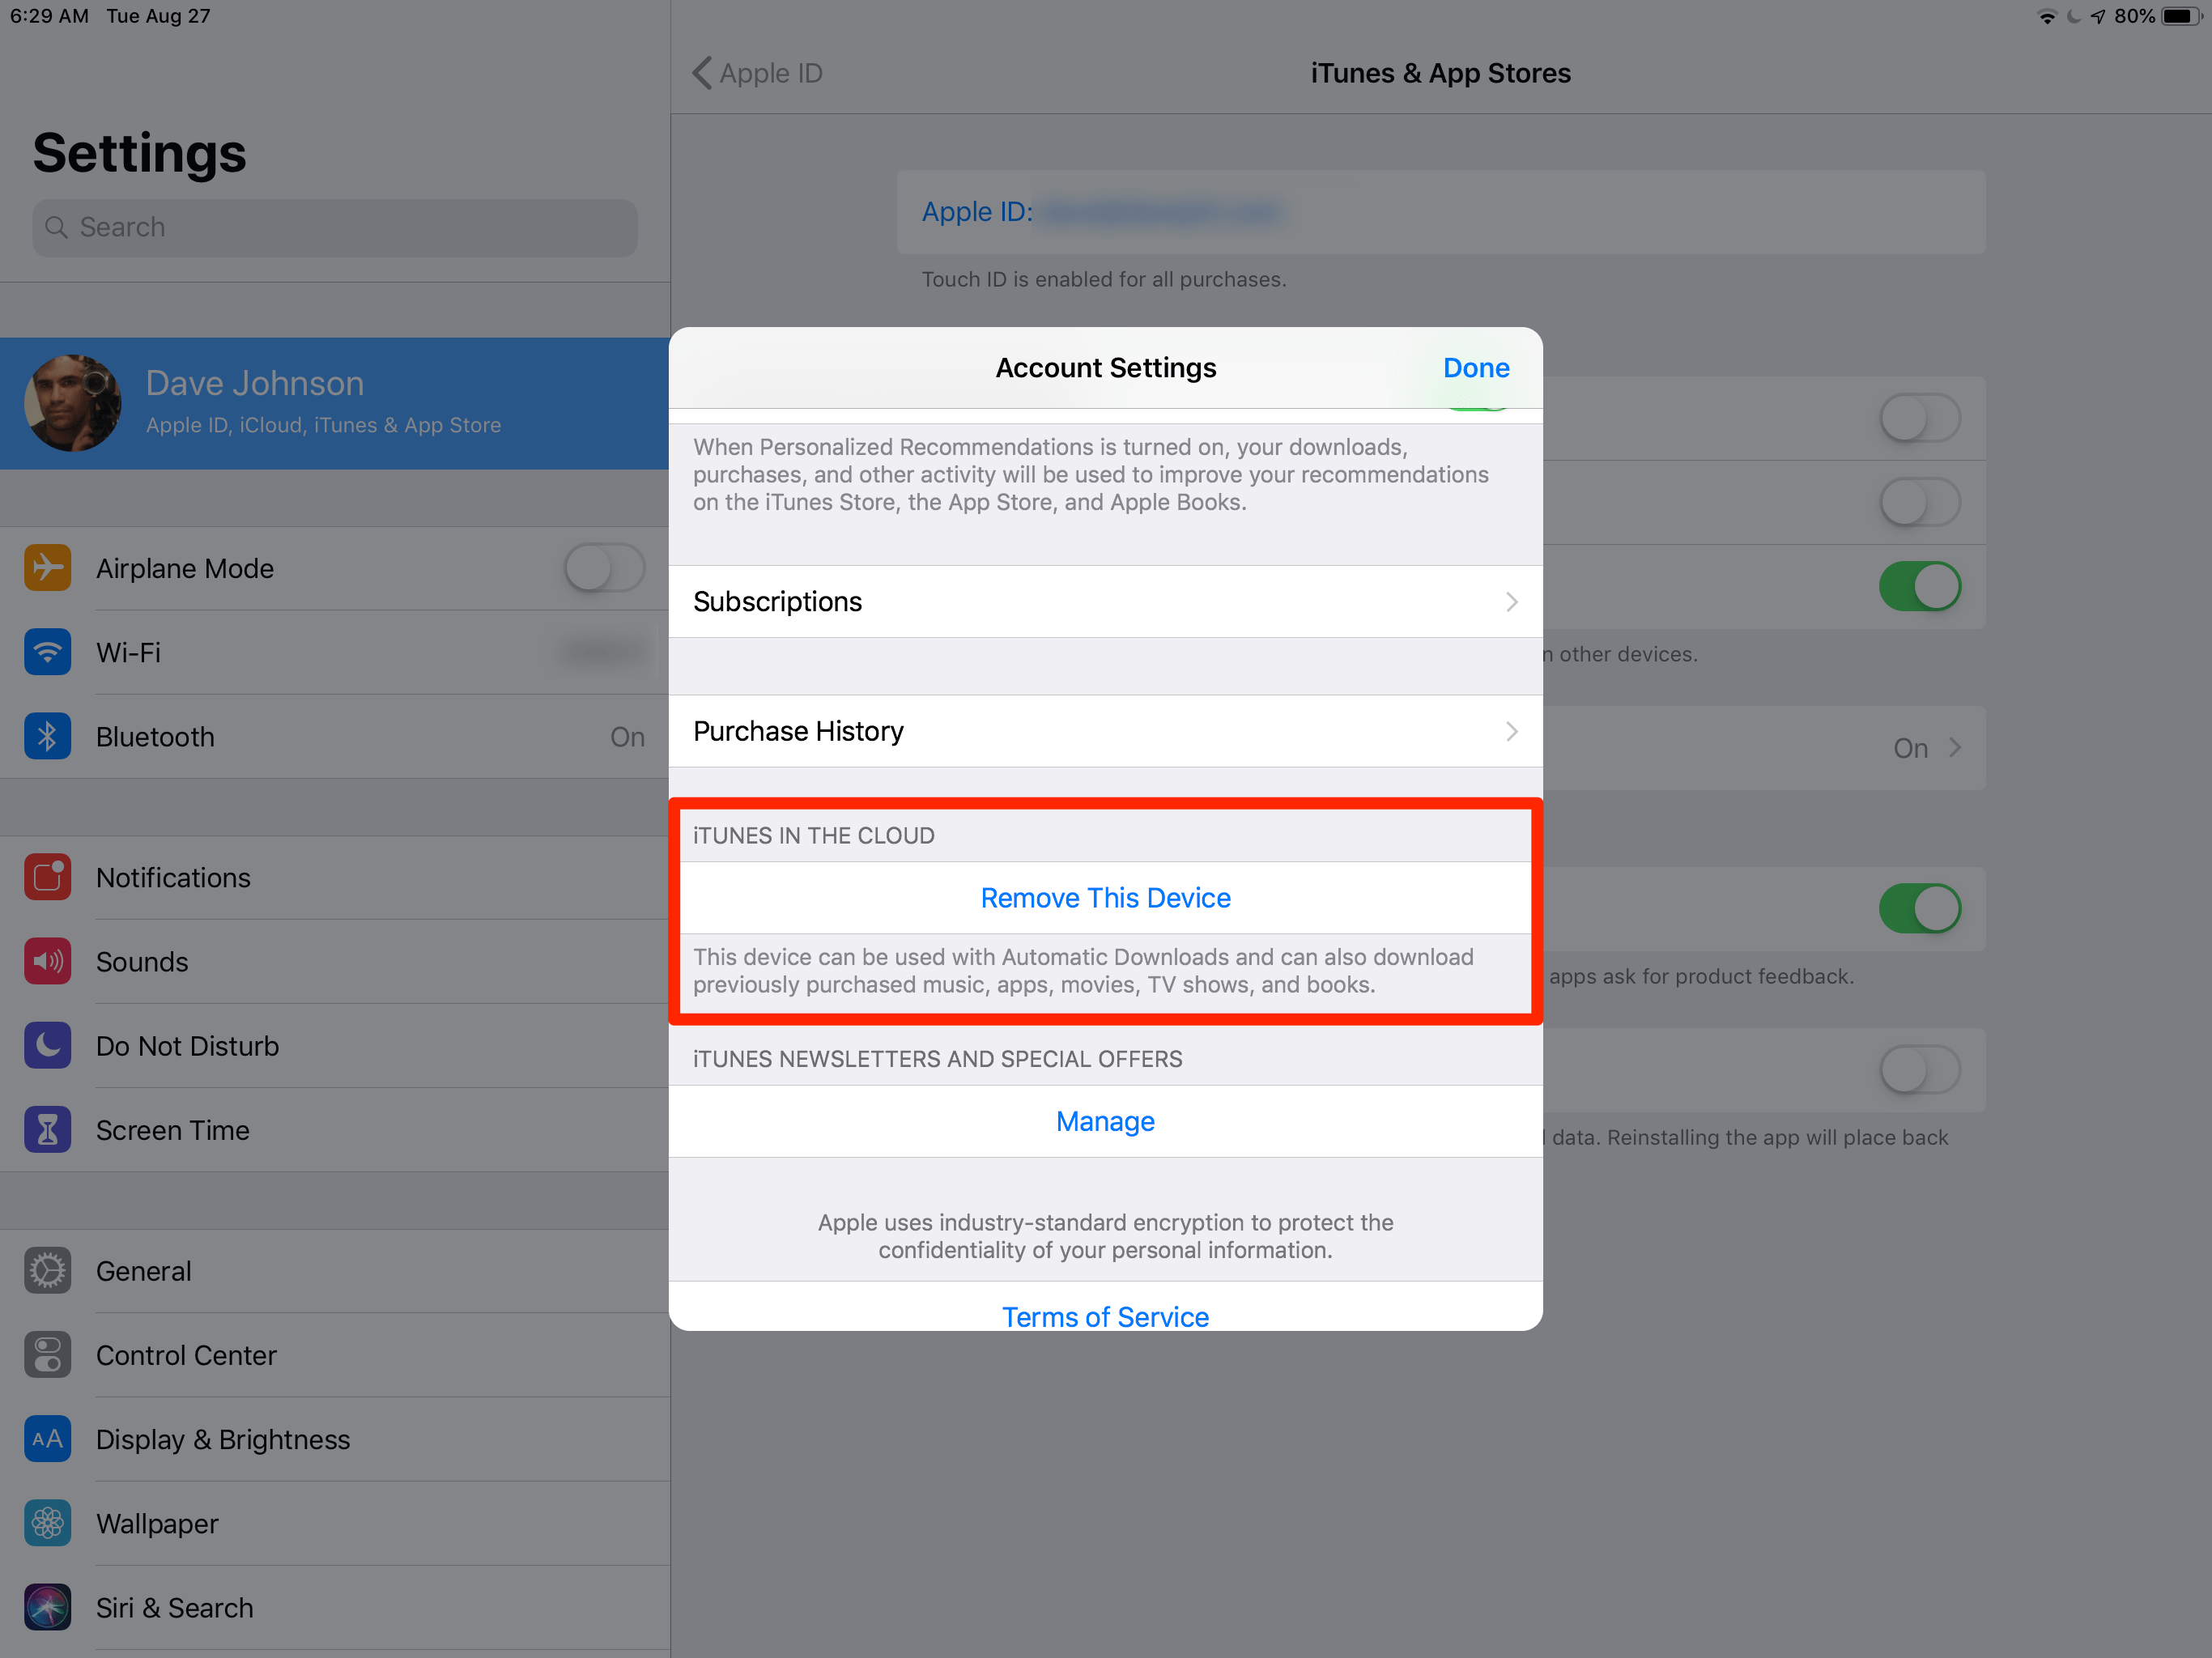Expand the Subscriptions row chevron
Image resolution: width=2212 pixels, height=1658 pixels.
(x=1511, y=601)
